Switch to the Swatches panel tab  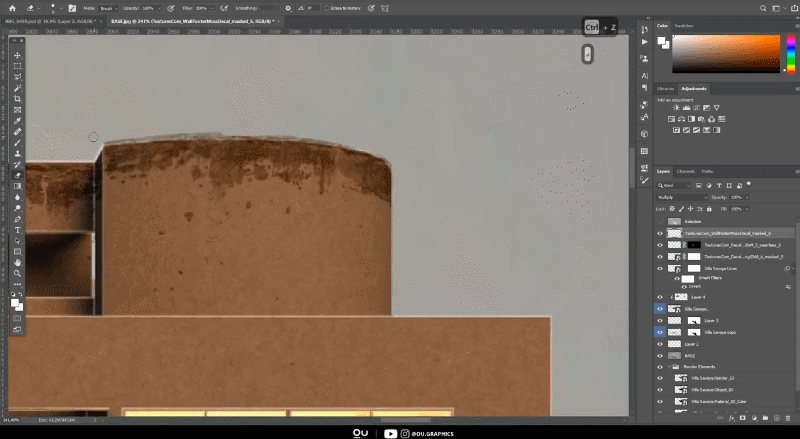tap(684, 26)
